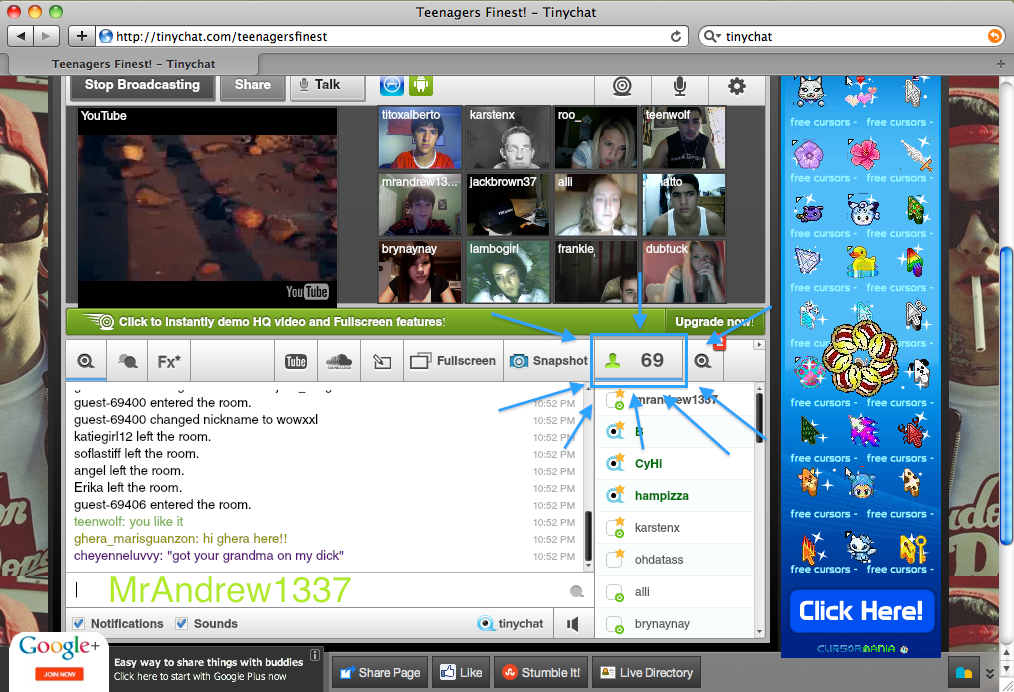
Task: Click the SoundCloud icon in toolbar
Action: 339,361
